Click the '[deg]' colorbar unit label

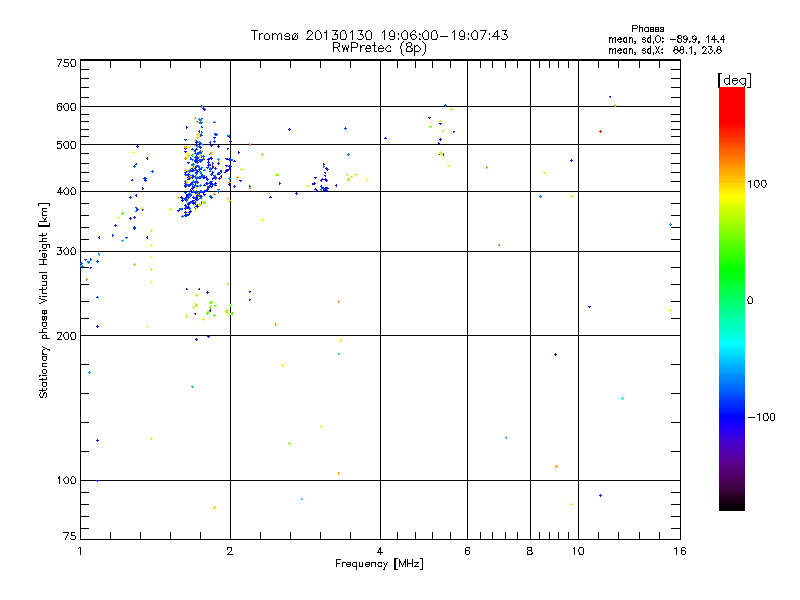coord(734,80)
